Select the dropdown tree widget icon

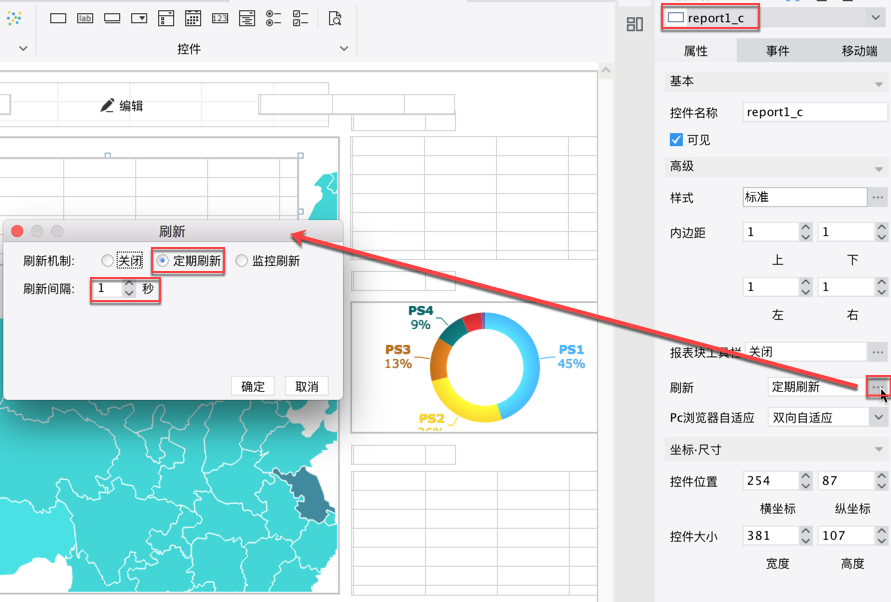(x=247, y=19)
